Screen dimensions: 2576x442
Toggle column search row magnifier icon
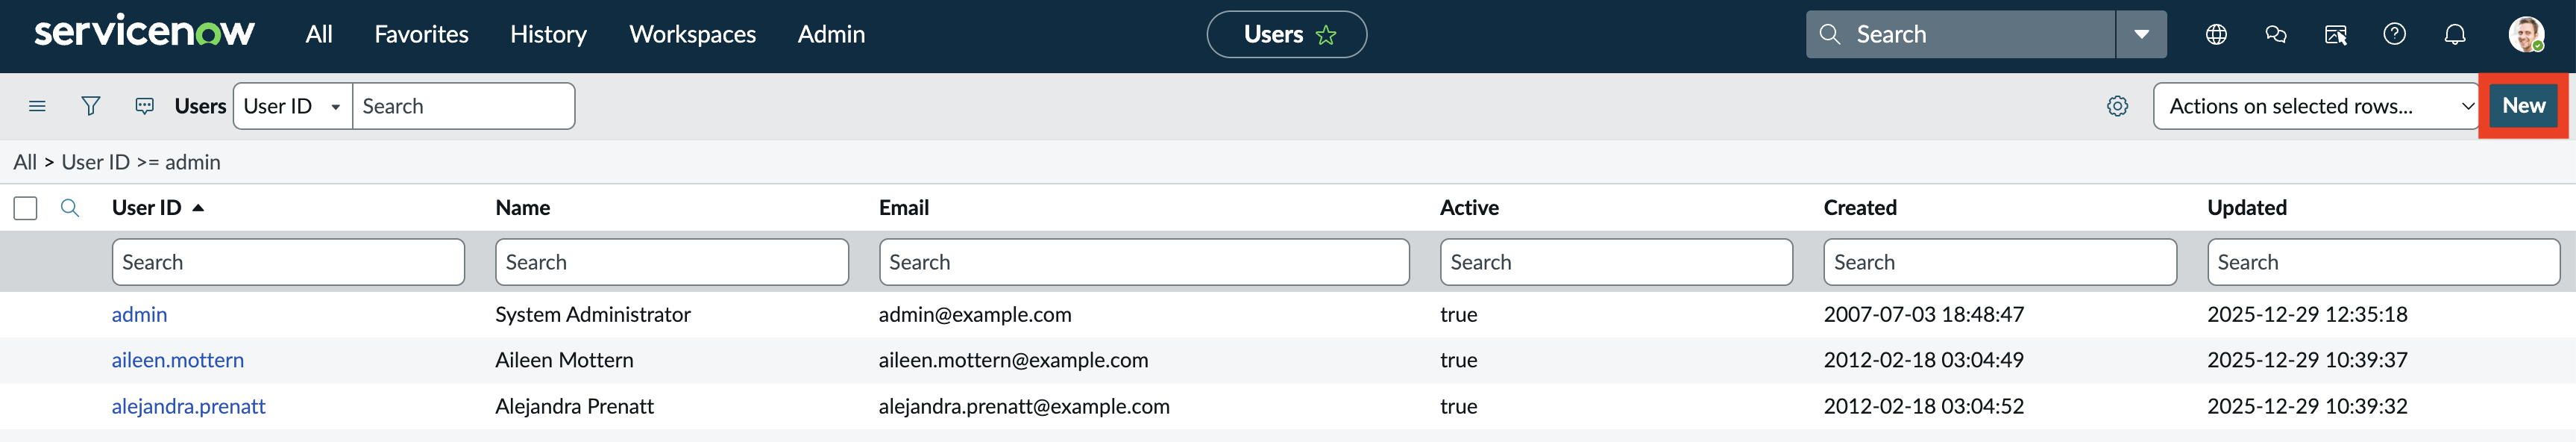coord(70,208)
